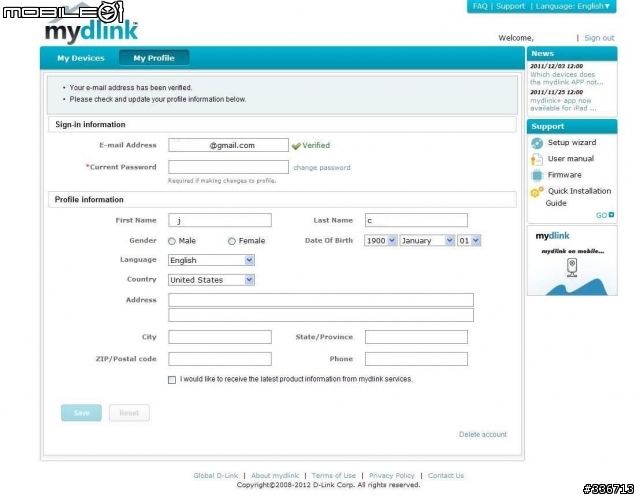Focus the City field

[x=220, y=337]
